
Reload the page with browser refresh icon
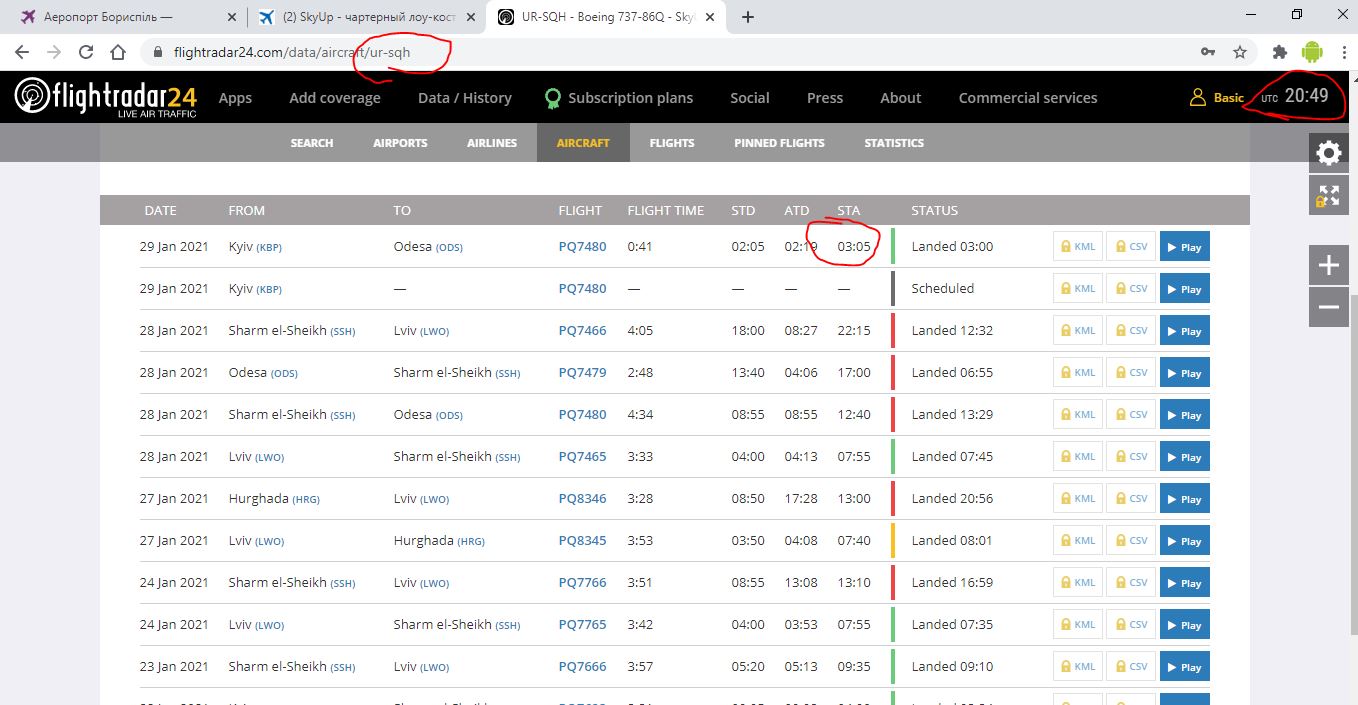tap(86, 52)
